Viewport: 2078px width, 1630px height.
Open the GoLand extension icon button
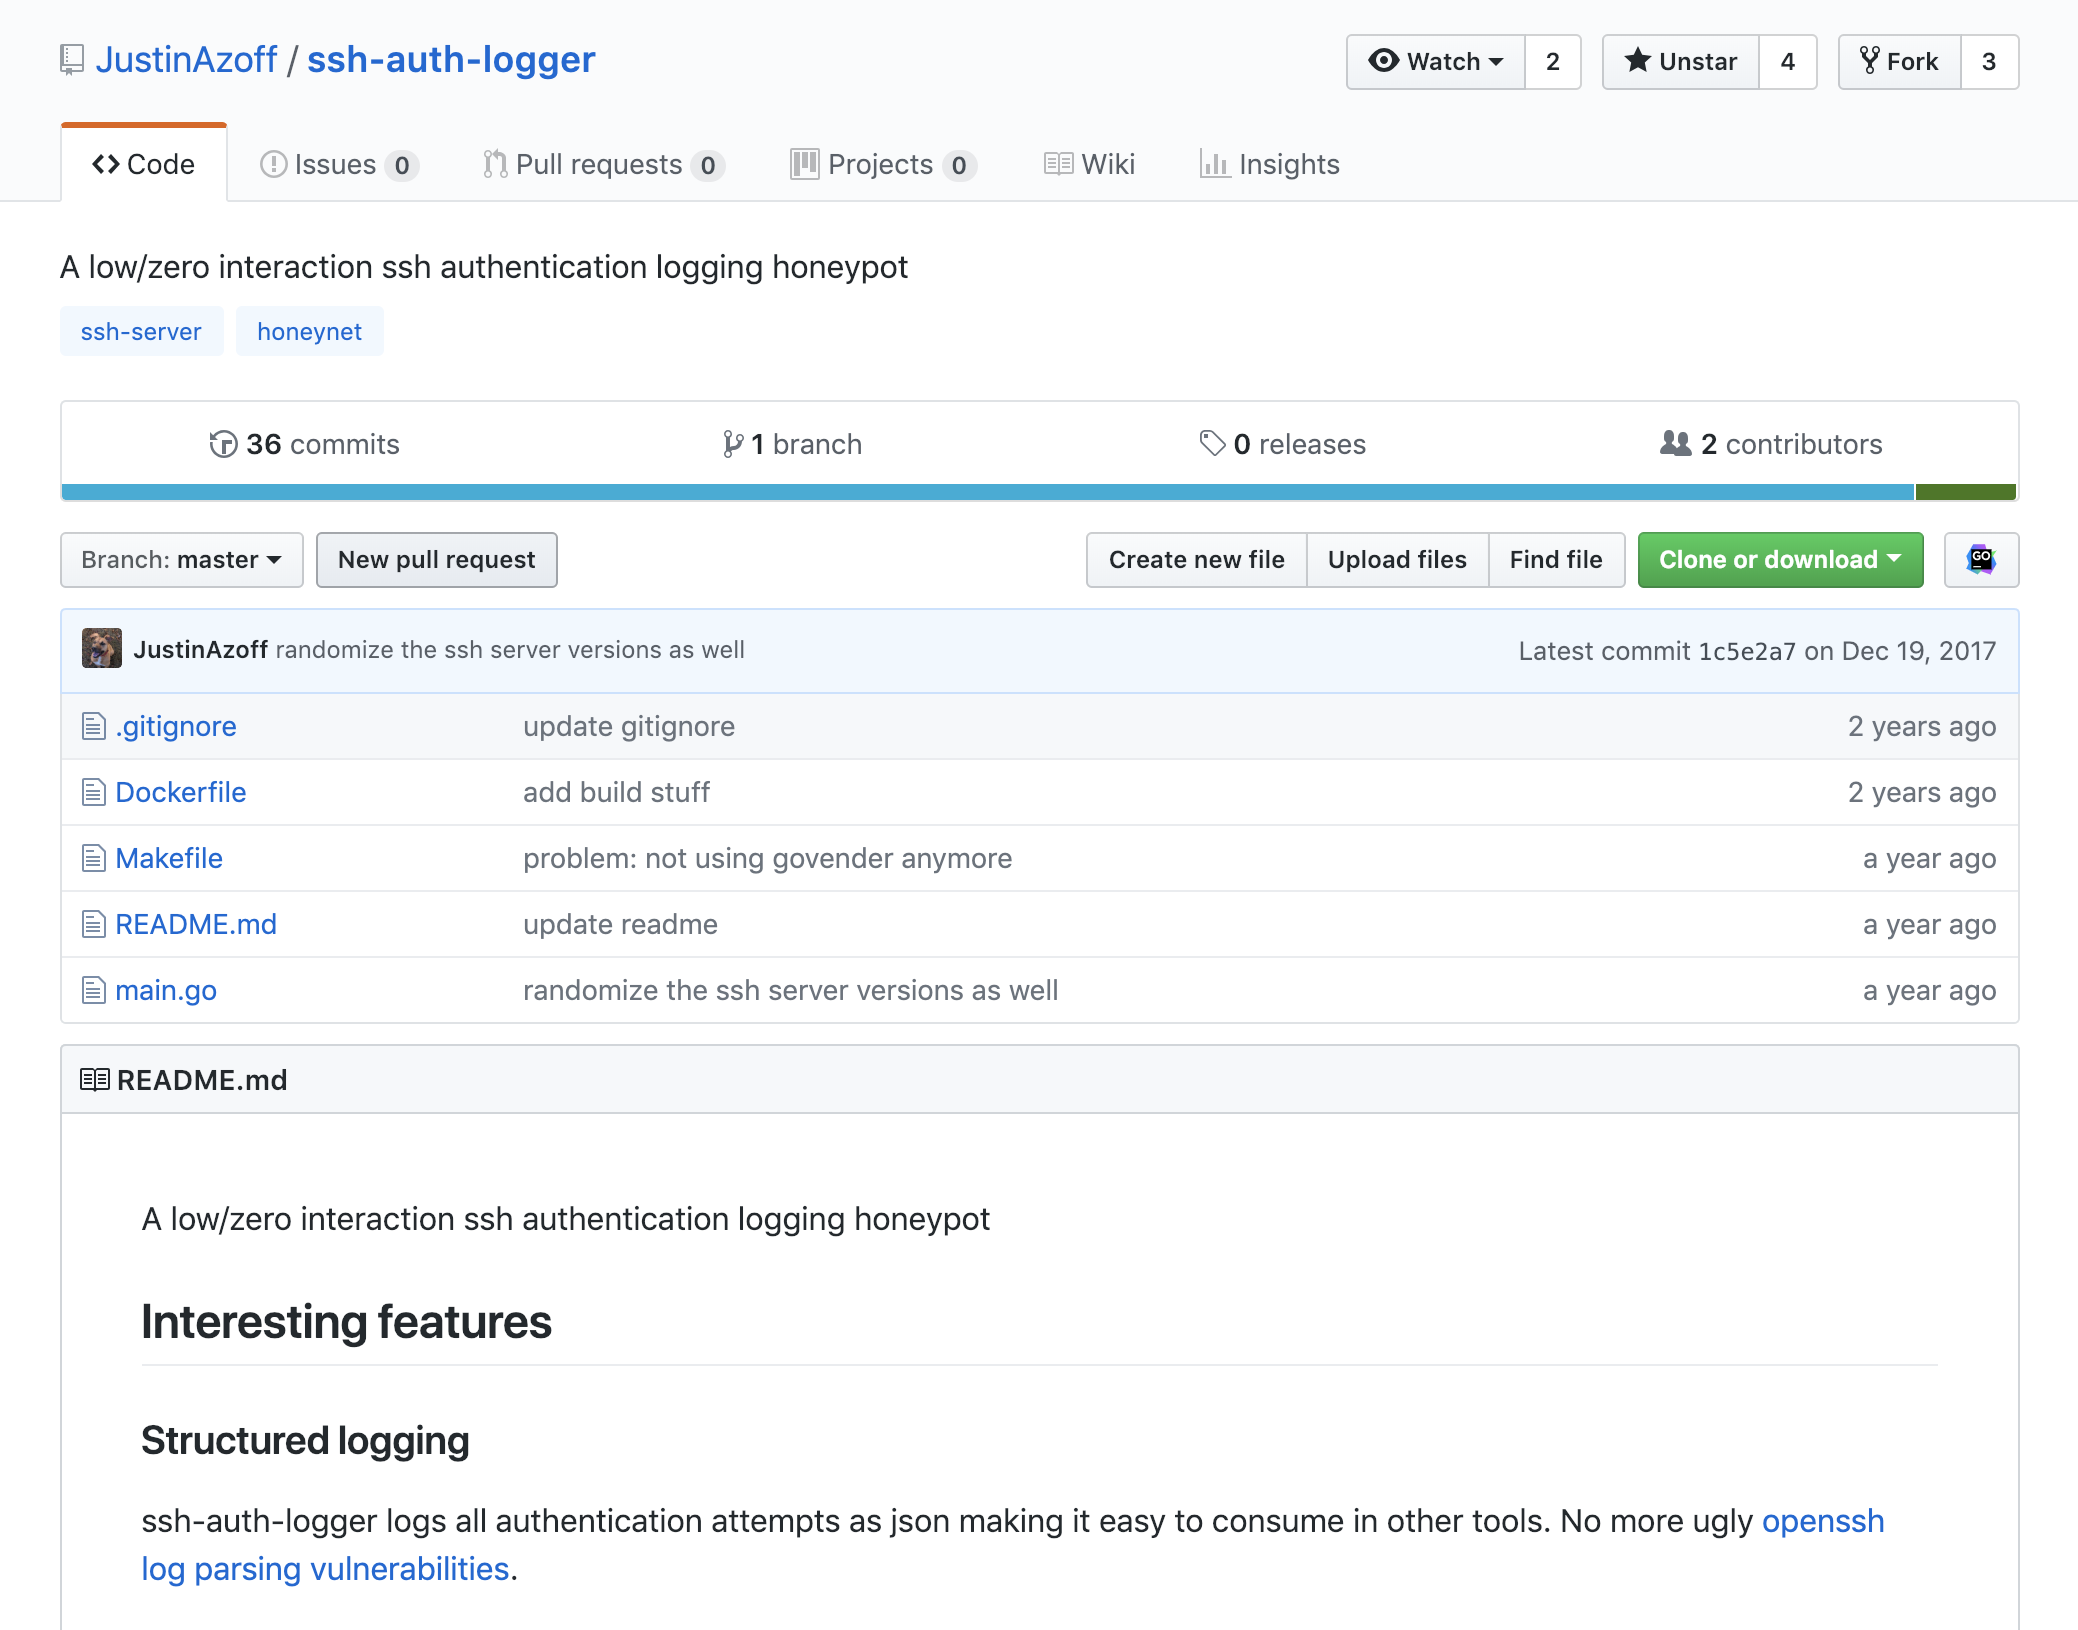point(1981,560)
